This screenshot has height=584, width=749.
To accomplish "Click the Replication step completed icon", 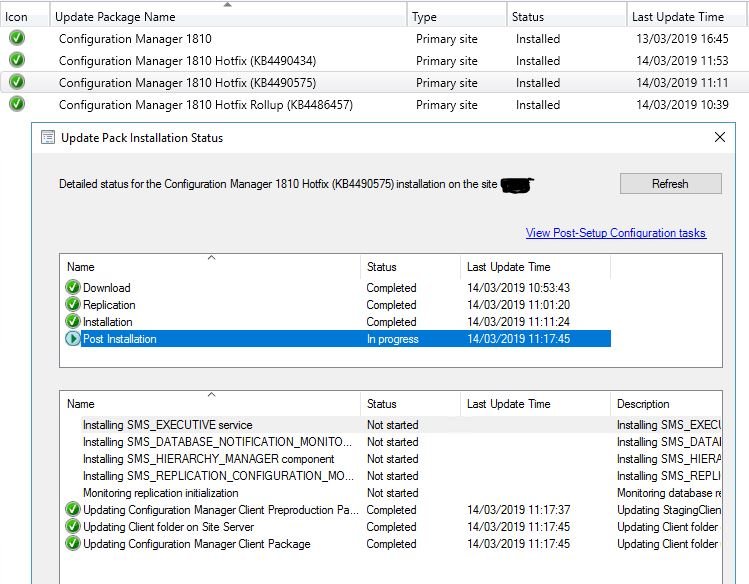I will point(73,304).
